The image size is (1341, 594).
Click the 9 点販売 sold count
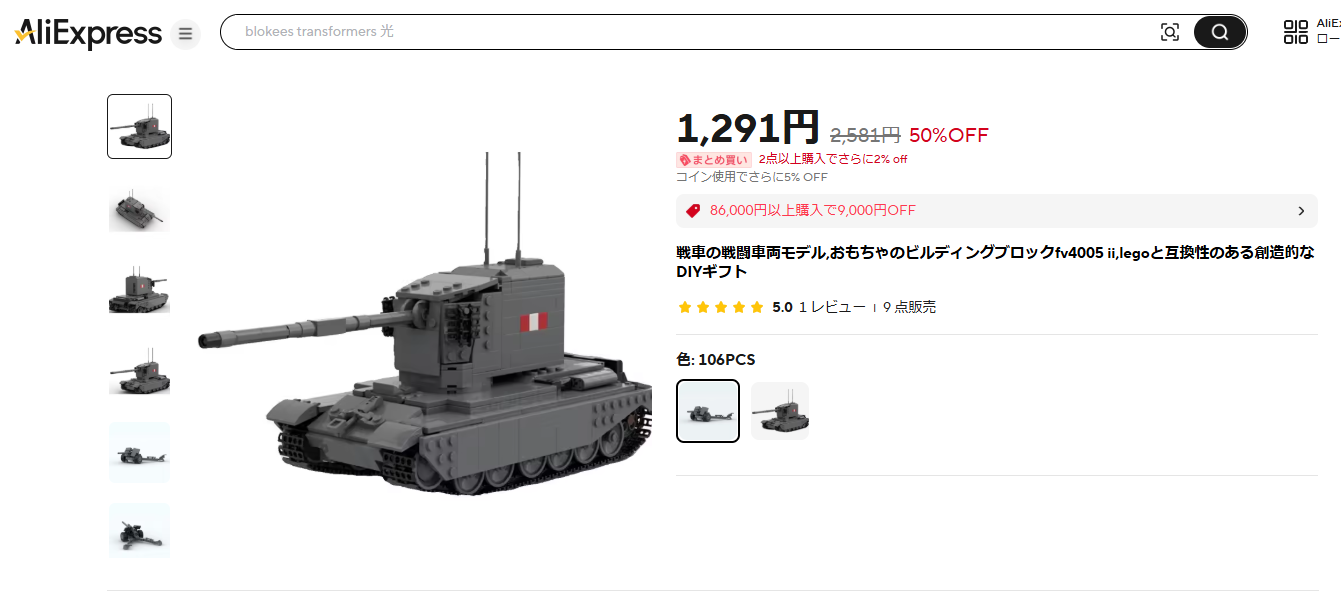[x=909, y=307]
